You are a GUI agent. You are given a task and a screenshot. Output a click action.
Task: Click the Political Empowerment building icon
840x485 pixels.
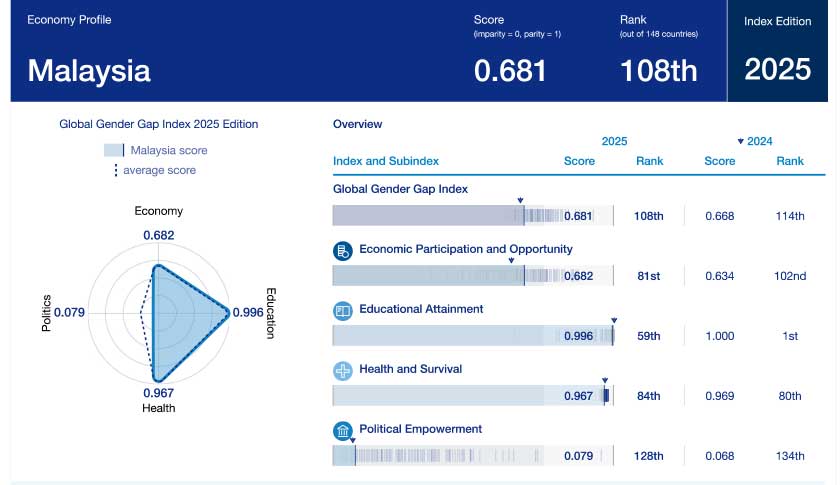click(x=343, y=430)
